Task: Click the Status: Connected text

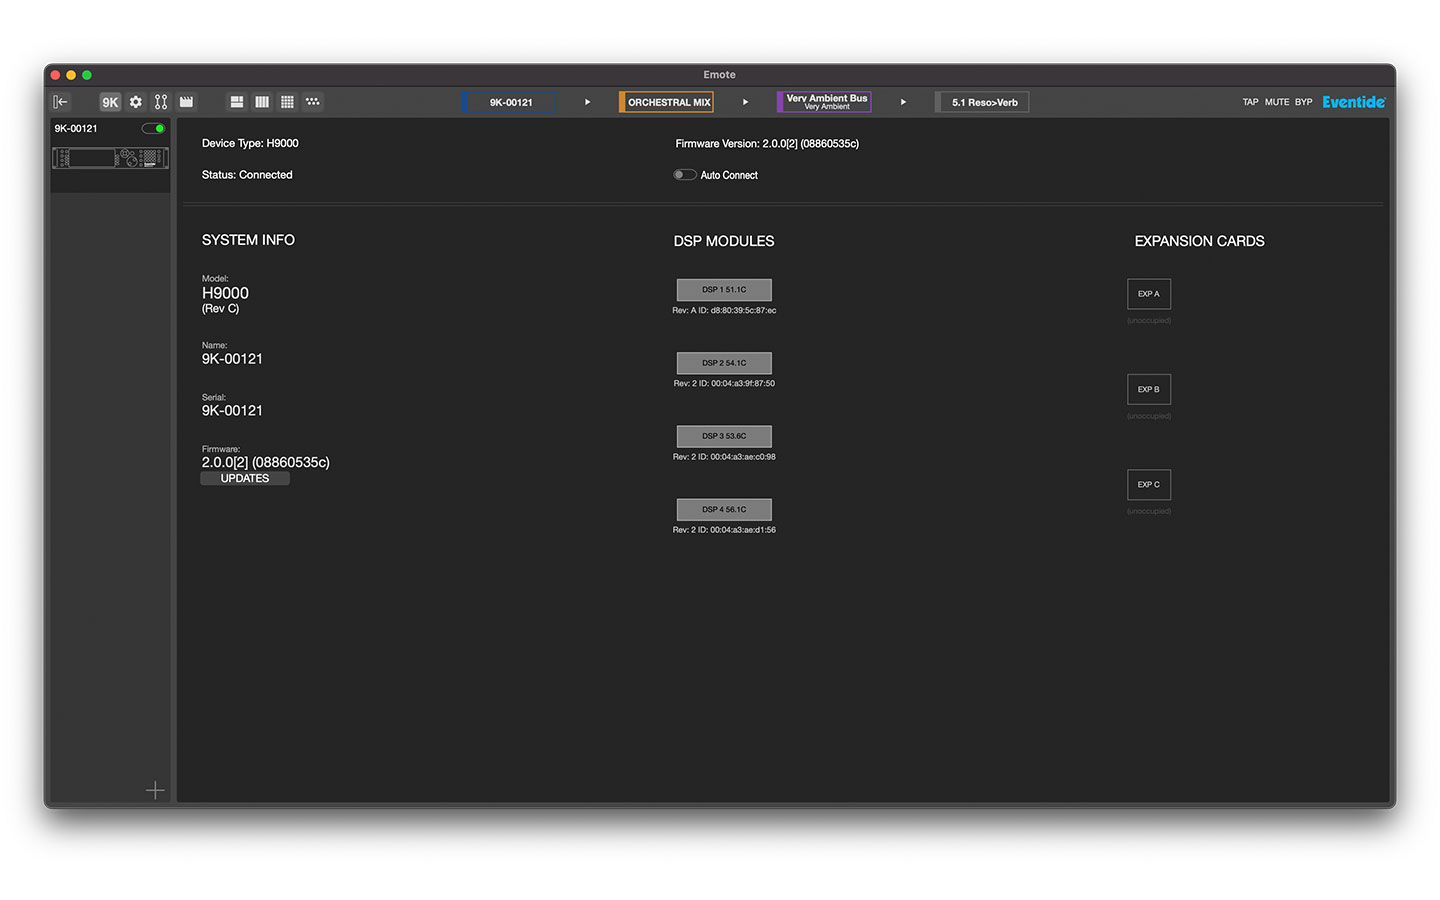Action: pos(247,175)
